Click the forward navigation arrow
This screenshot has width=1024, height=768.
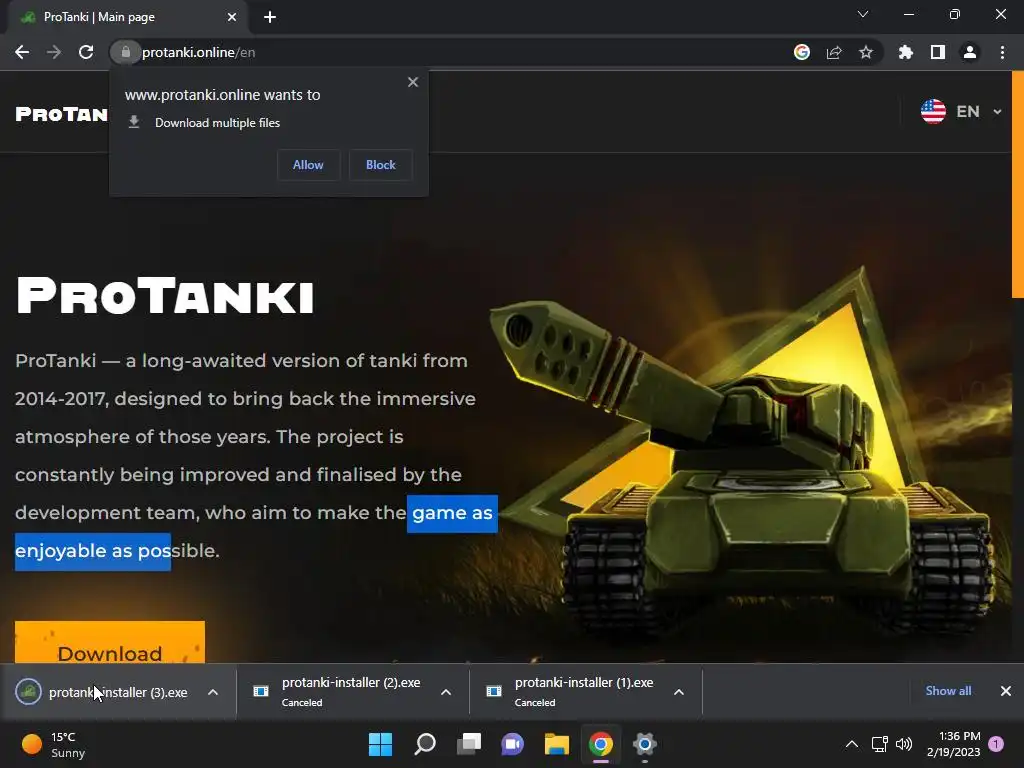click(54, 52)
